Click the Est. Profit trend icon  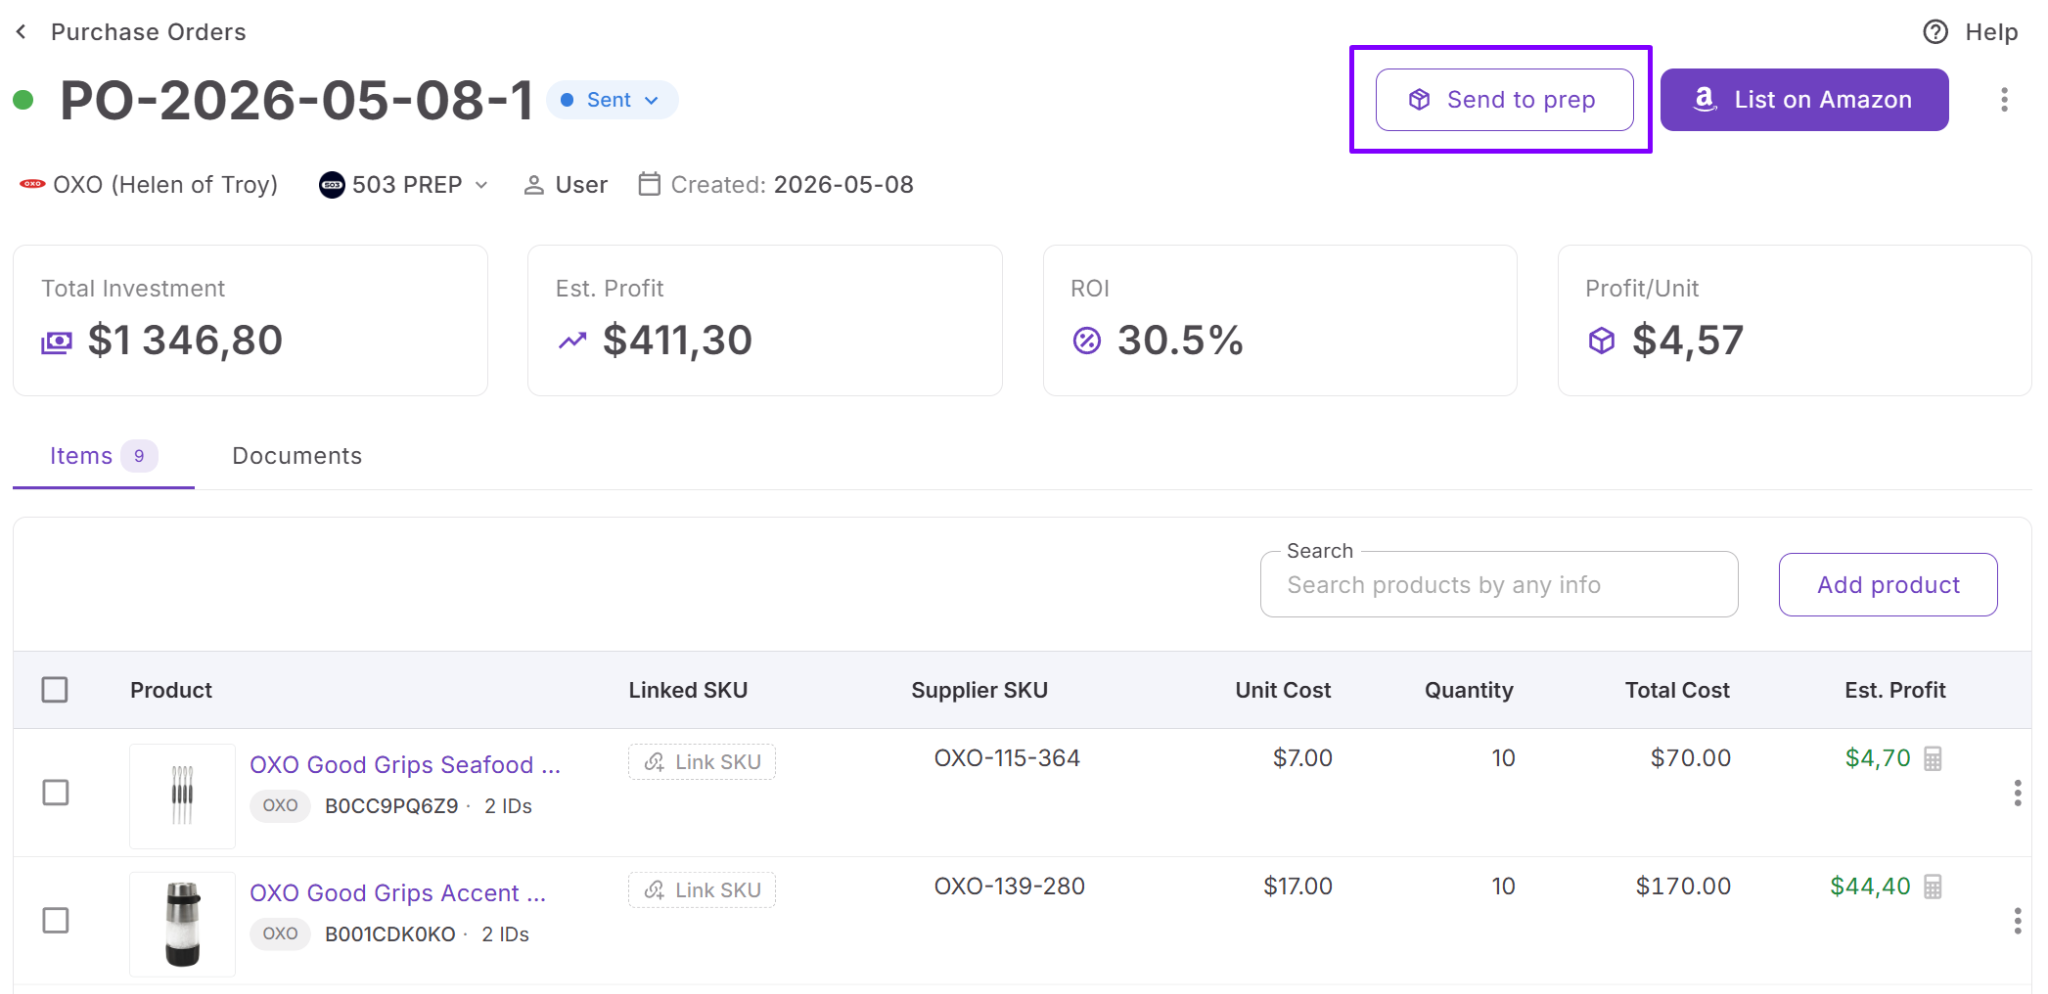click(x=572, y=341)
